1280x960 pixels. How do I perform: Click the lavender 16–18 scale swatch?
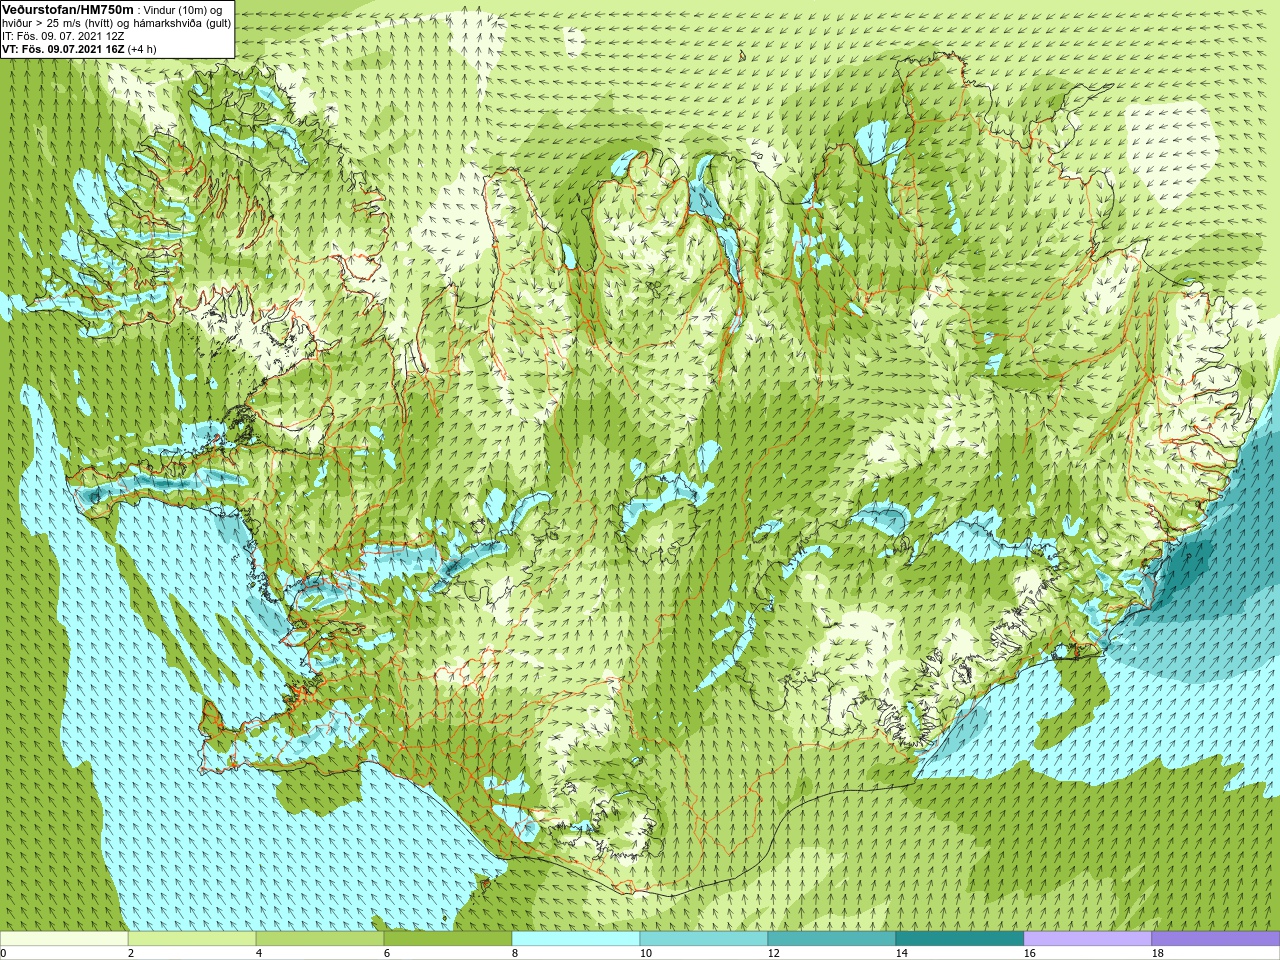tap(1088, 938)
